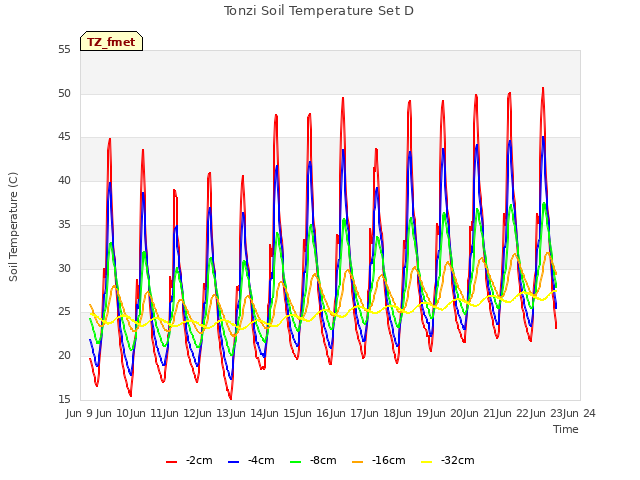
Task: Select the -4cm legend label
Action: (261, 461)
